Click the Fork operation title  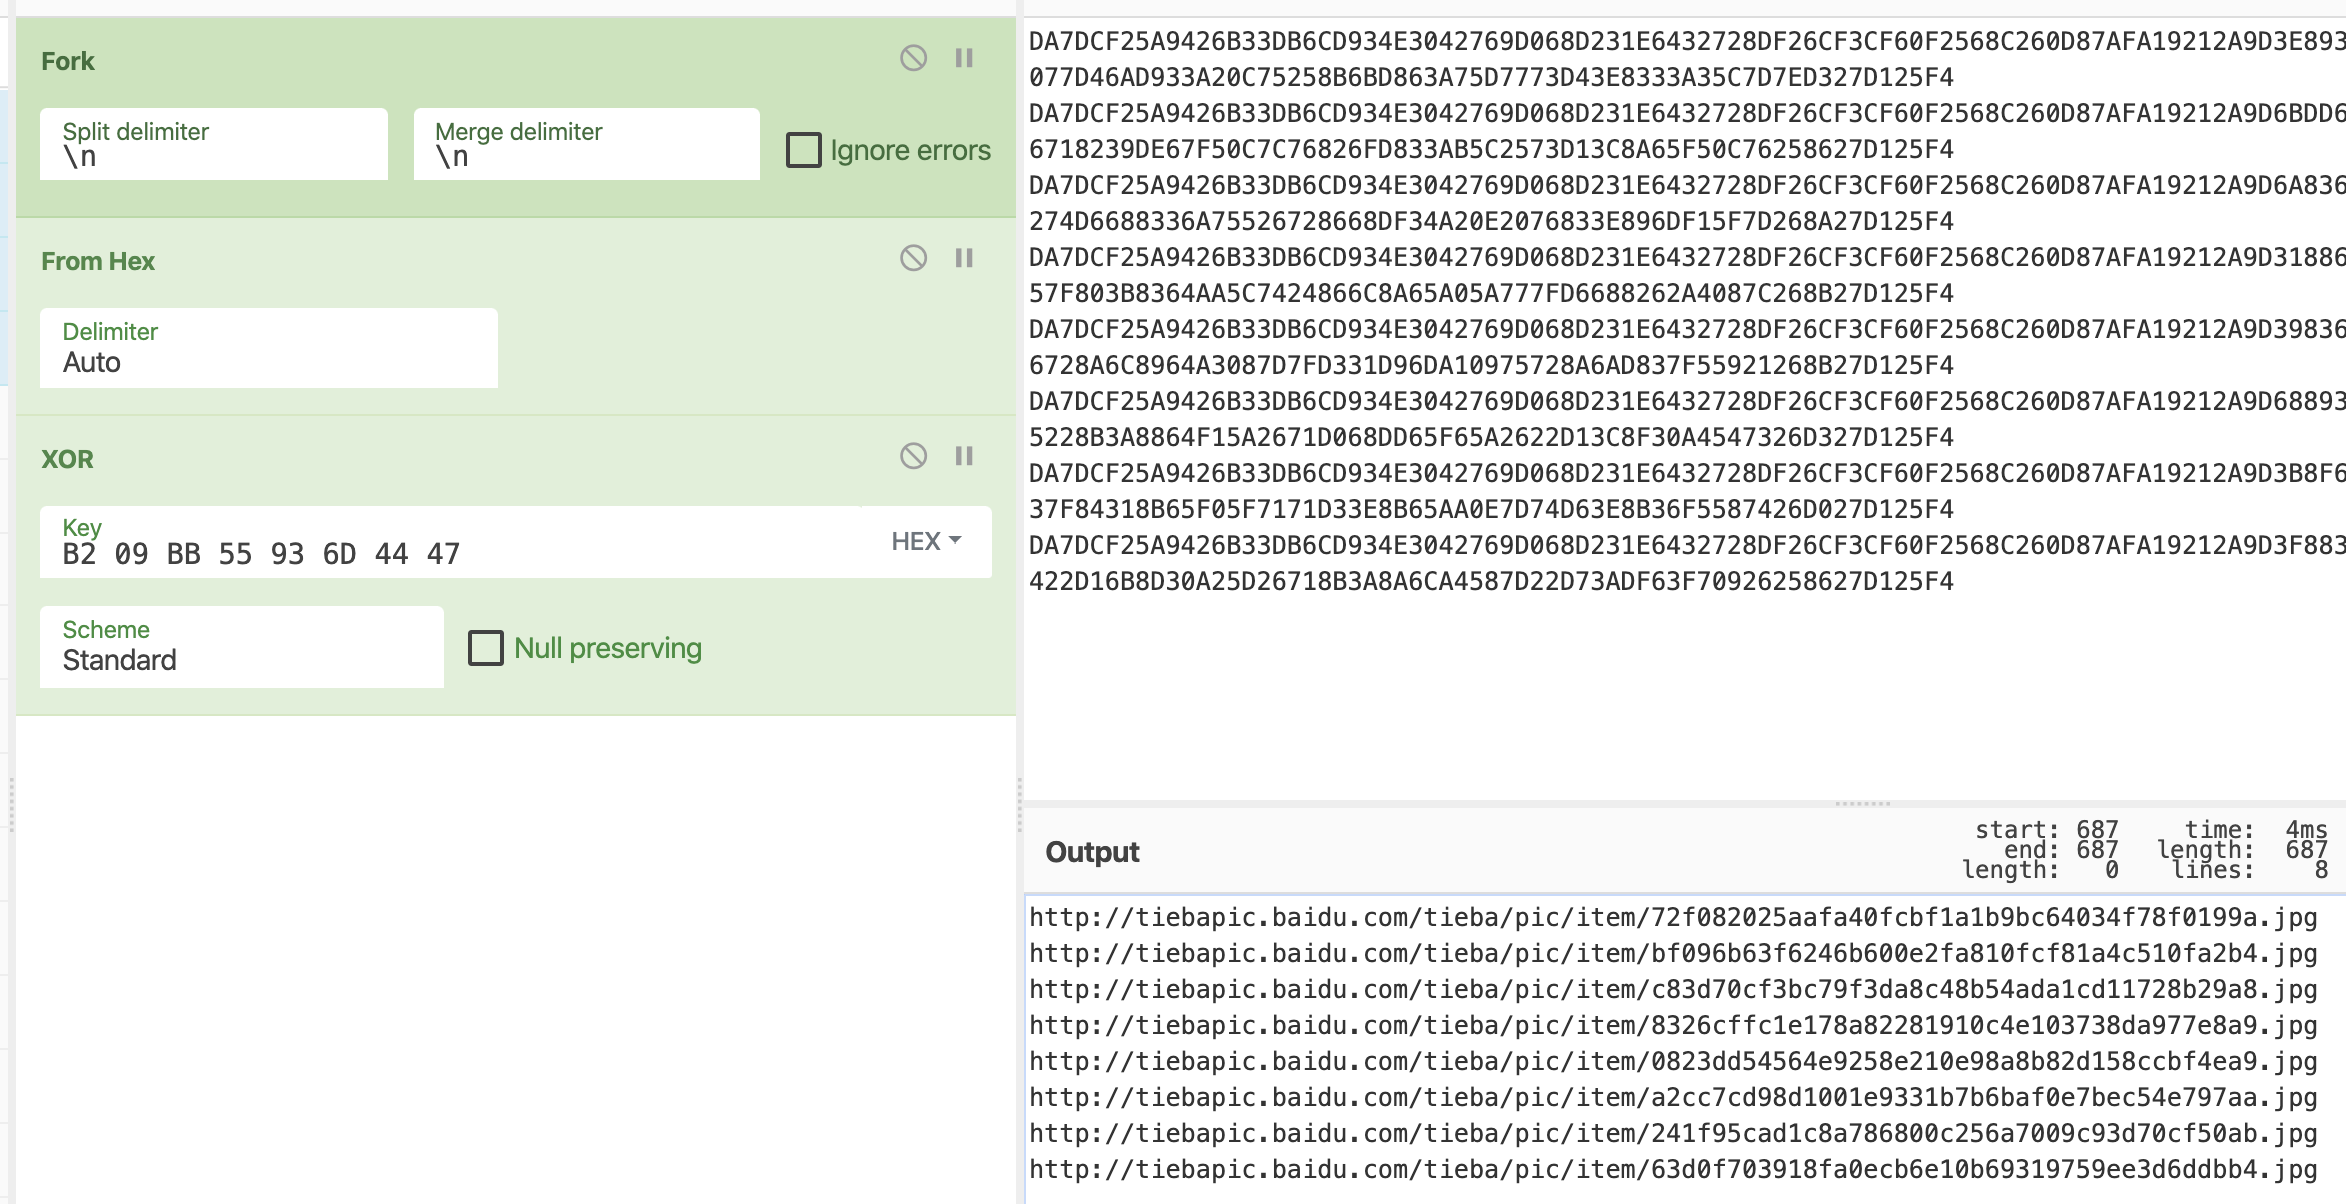click(68, 61)
